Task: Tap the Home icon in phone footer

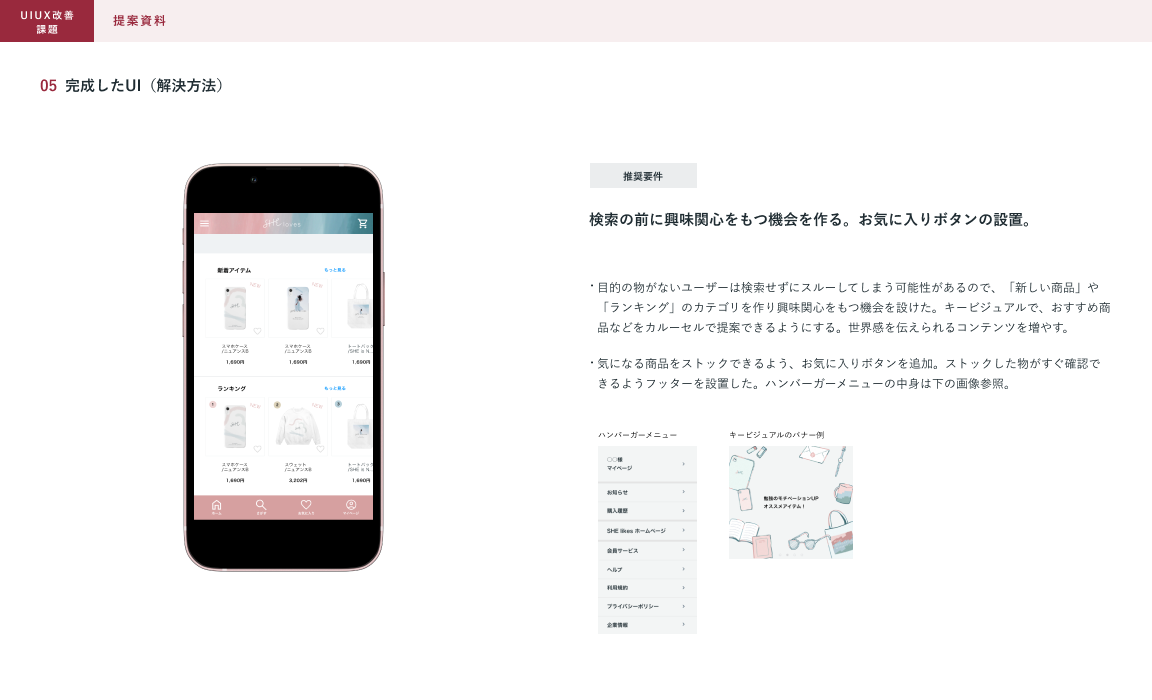Action: click(x=216, y=506)
